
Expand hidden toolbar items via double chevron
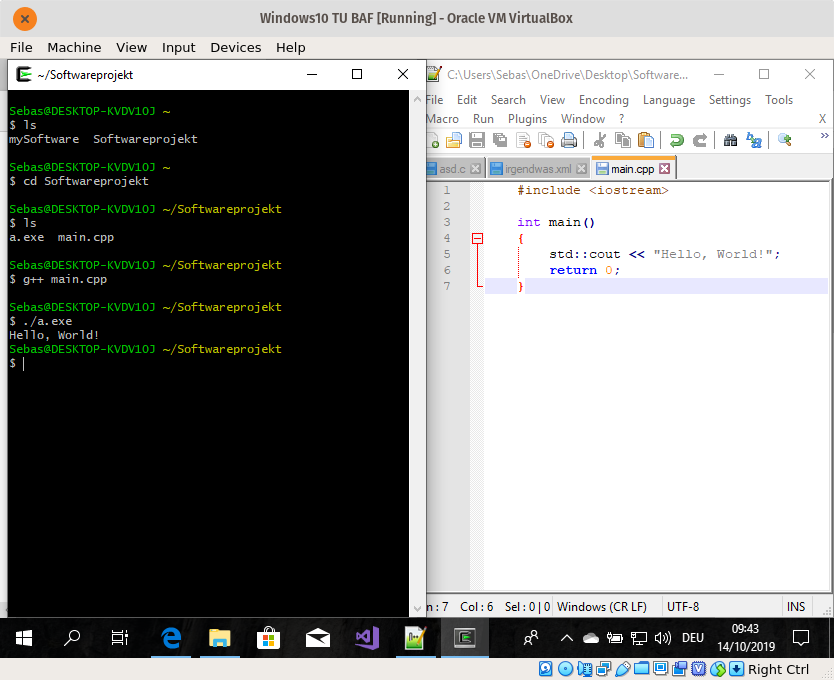824,136
